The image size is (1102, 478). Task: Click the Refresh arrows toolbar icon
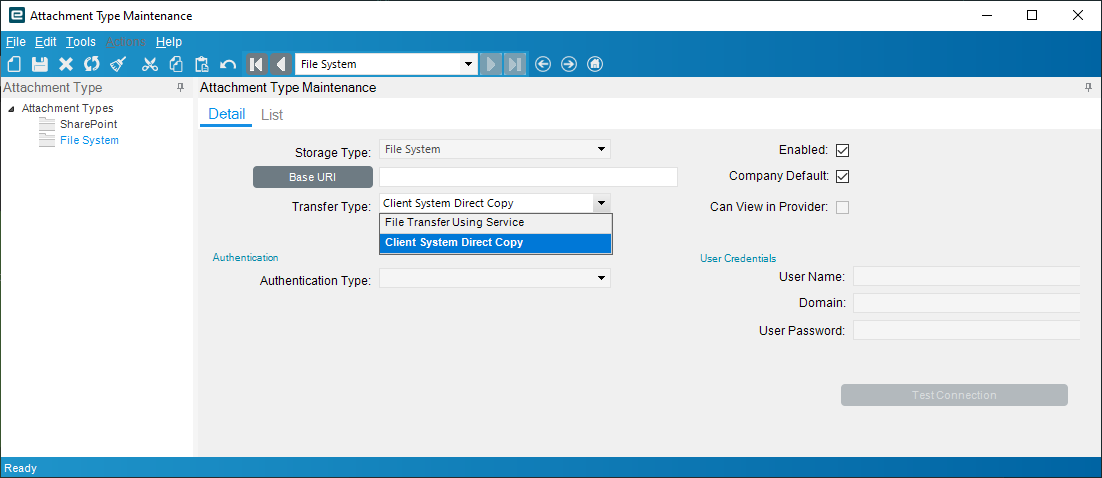92,64
